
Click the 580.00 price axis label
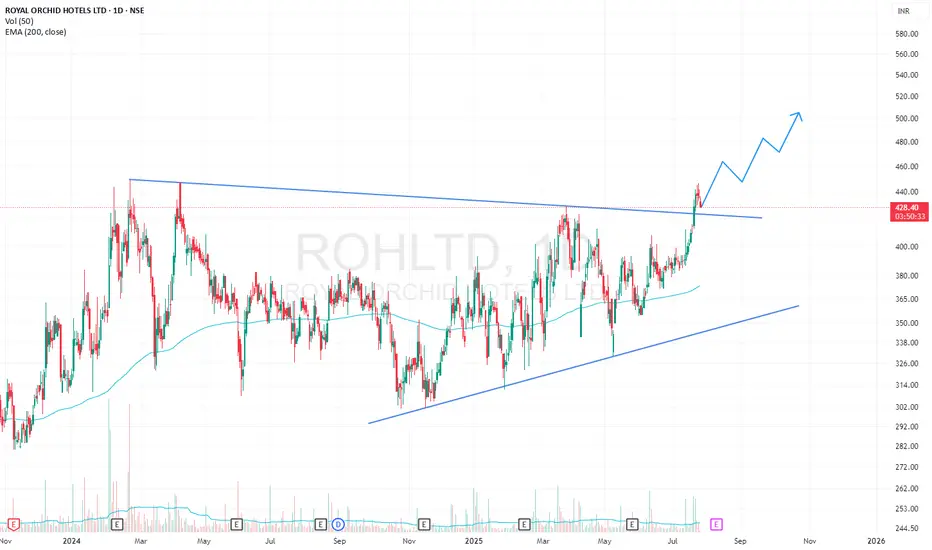907,34
